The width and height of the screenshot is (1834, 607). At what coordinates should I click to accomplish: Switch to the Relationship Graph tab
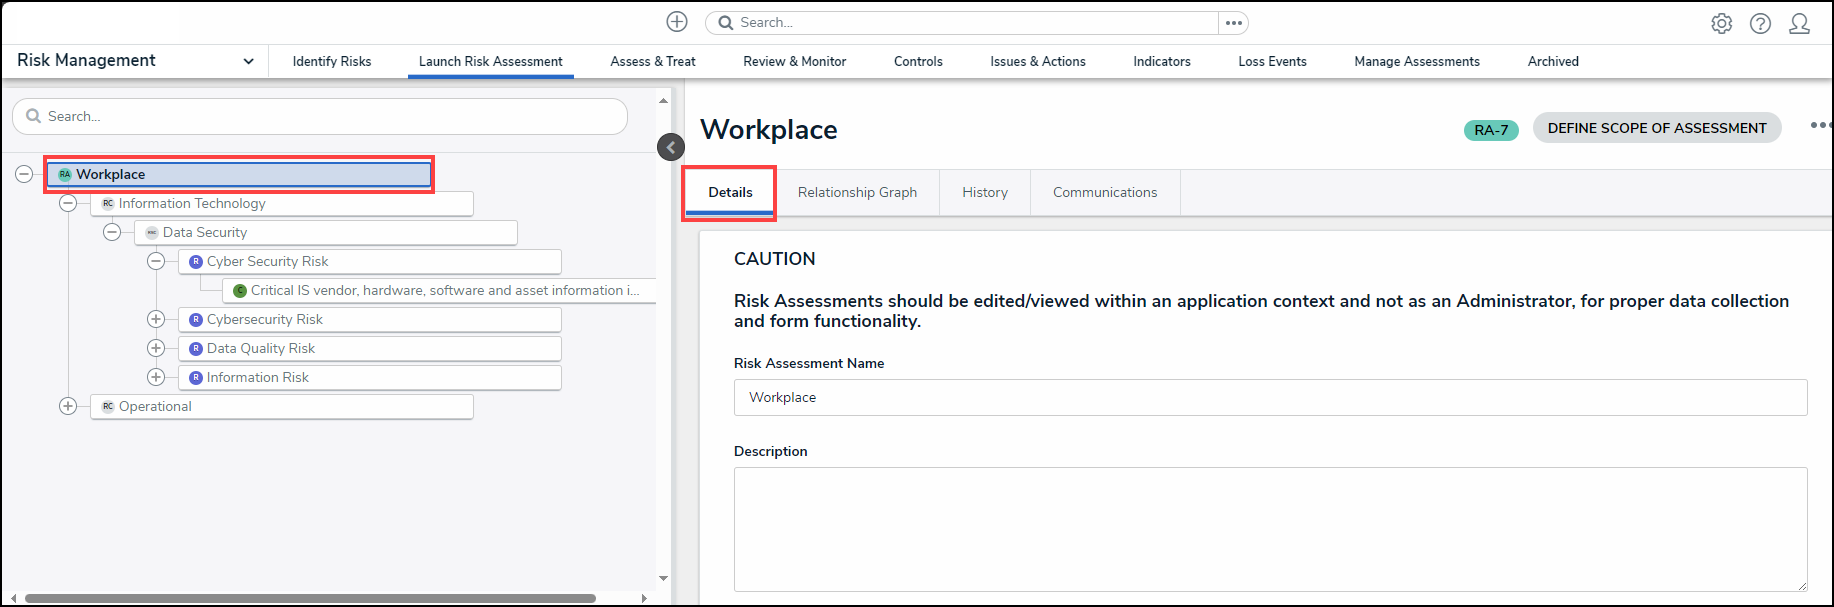coord(857,192)
